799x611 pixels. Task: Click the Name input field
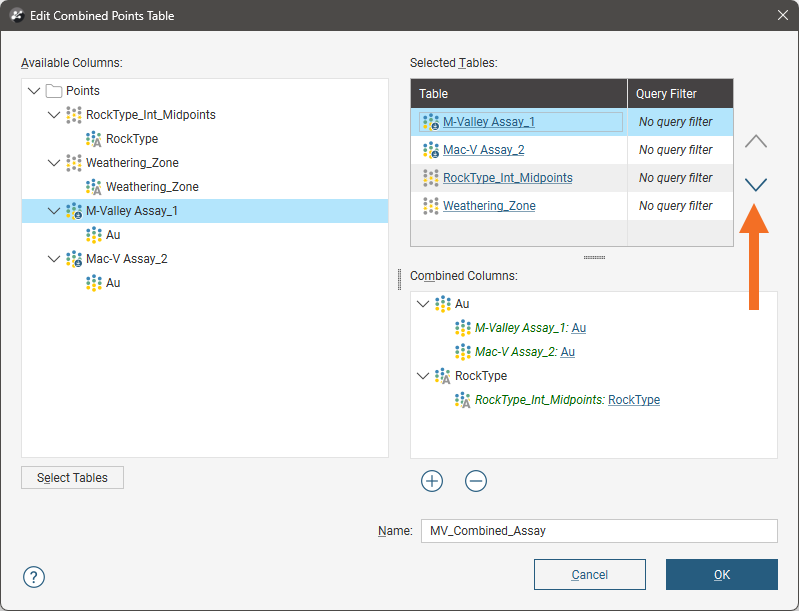(598, 531)
